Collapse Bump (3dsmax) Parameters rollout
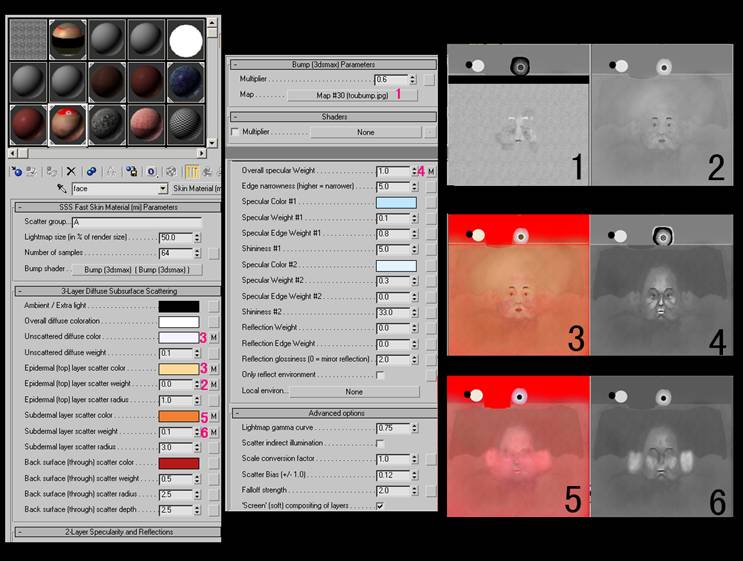The image size is (743, 561). click(330, 64)
